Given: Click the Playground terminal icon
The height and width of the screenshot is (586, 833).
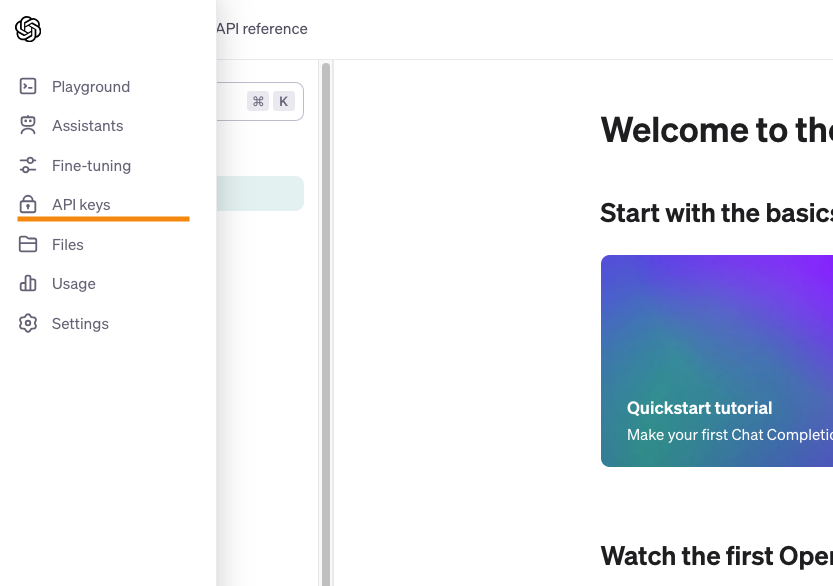Looking at the screenshot, I should click(28, 86).
